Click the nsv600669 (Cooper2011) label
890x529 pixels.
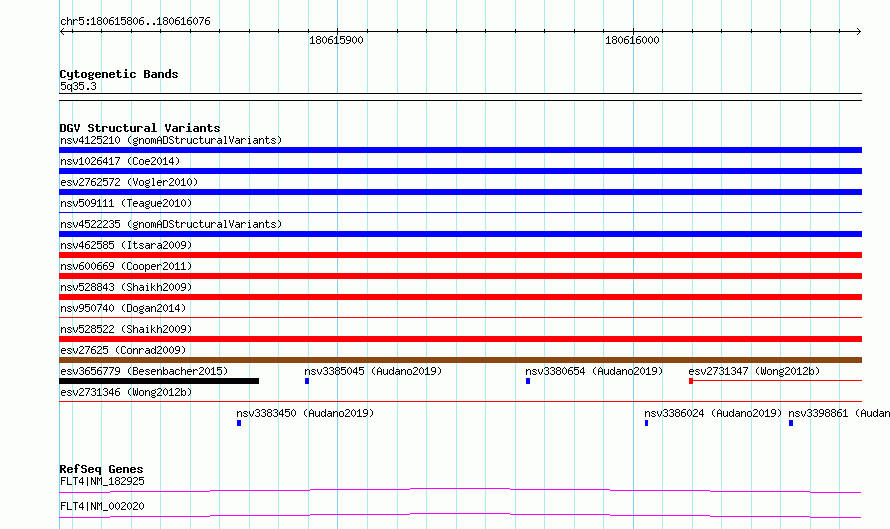coord(126,266)
